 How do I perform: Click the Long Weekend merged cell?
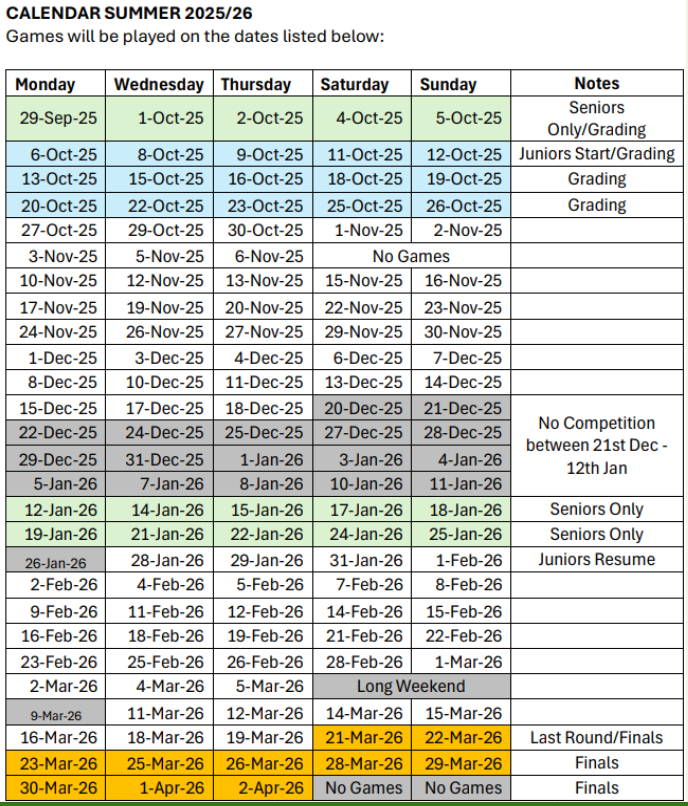click(410, 686)
